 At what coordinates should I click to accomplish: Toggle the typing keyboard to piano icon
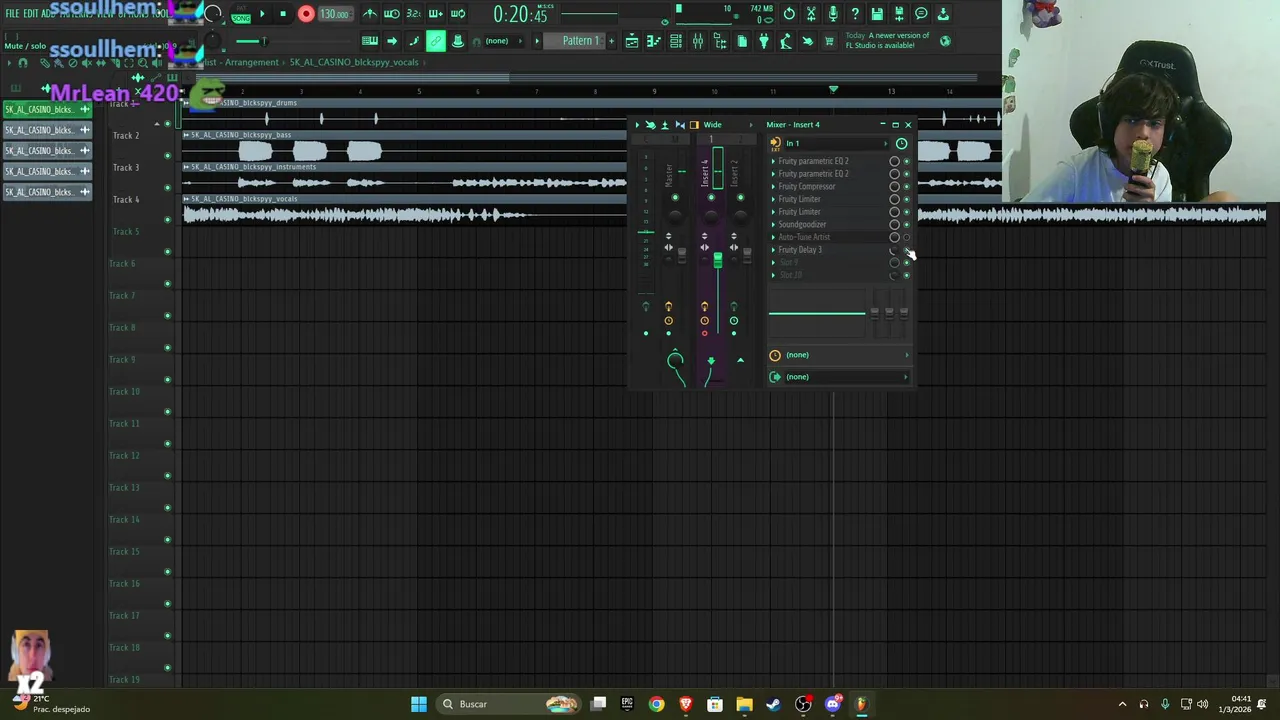click(370, 41)
